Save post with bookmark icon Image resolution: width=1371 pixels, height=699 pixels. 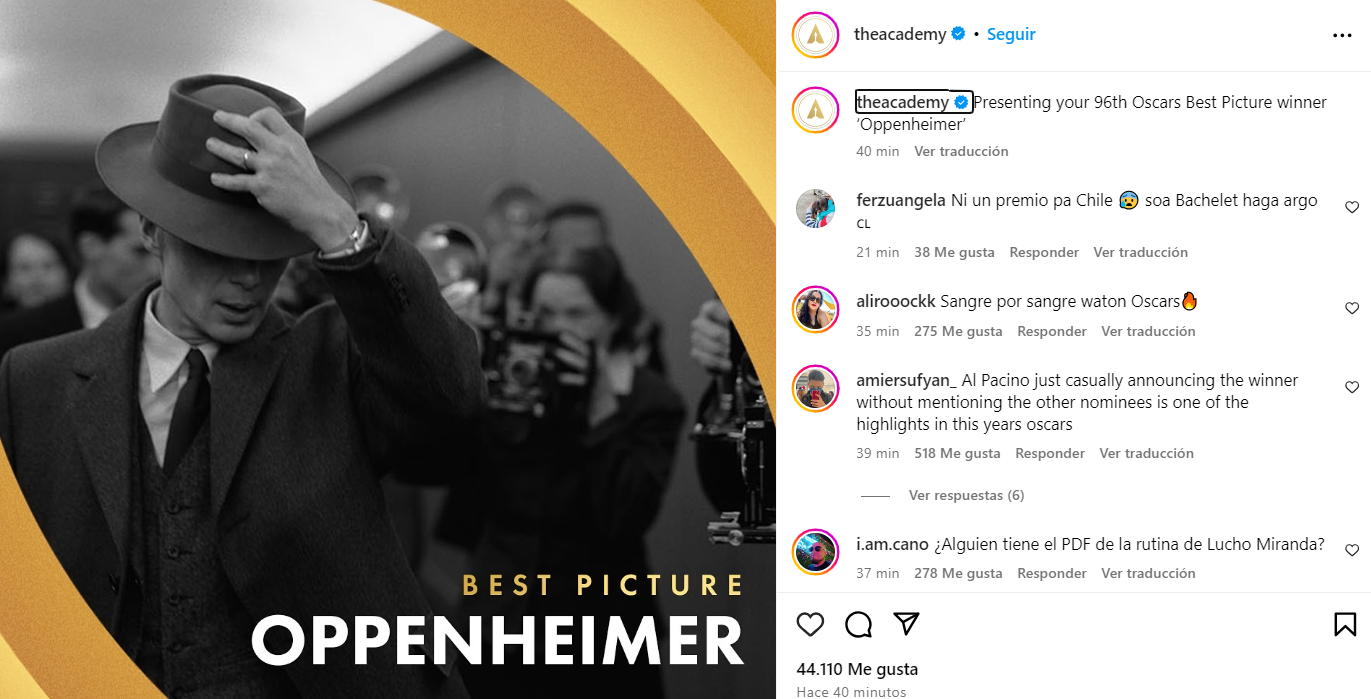pos(1345,625)
